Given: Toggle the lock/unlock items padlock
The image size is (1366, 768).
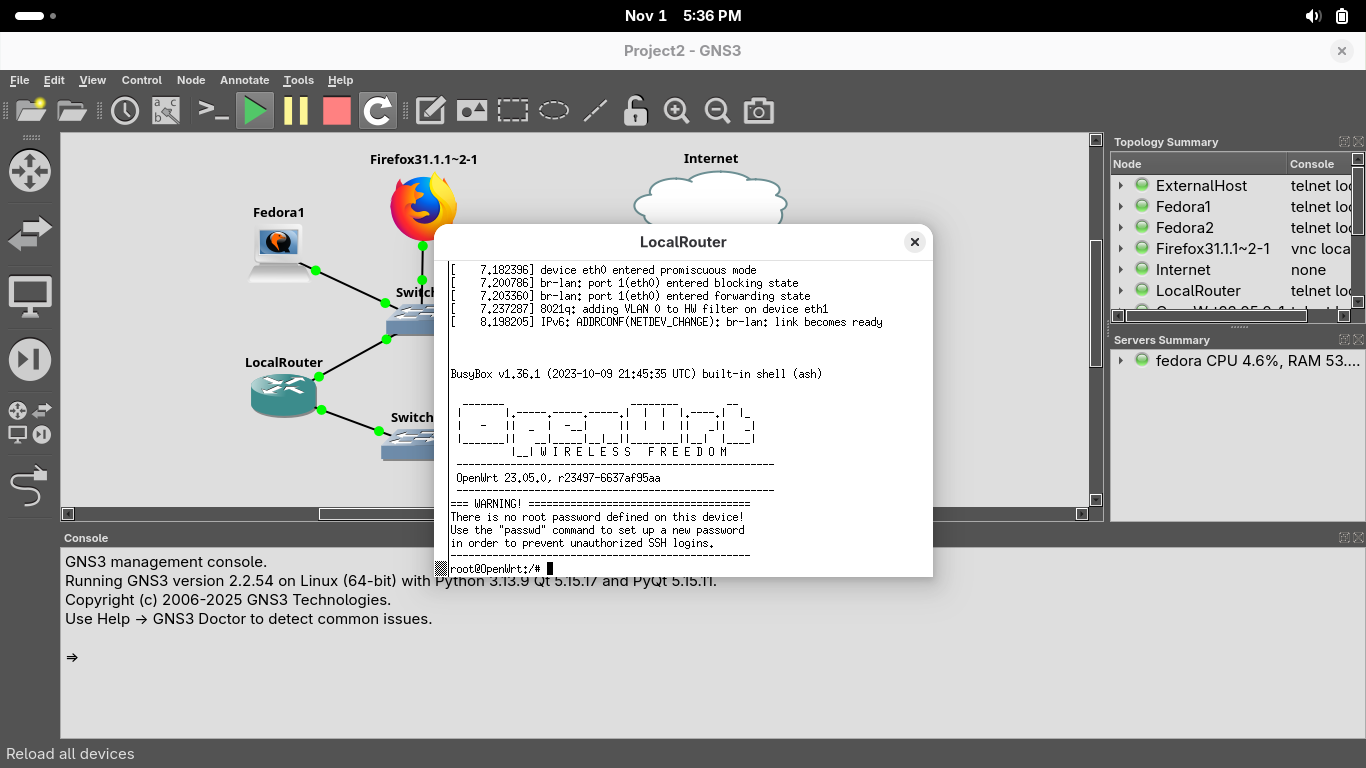Looking at the screenshot, I should click(x=635, y=111).
